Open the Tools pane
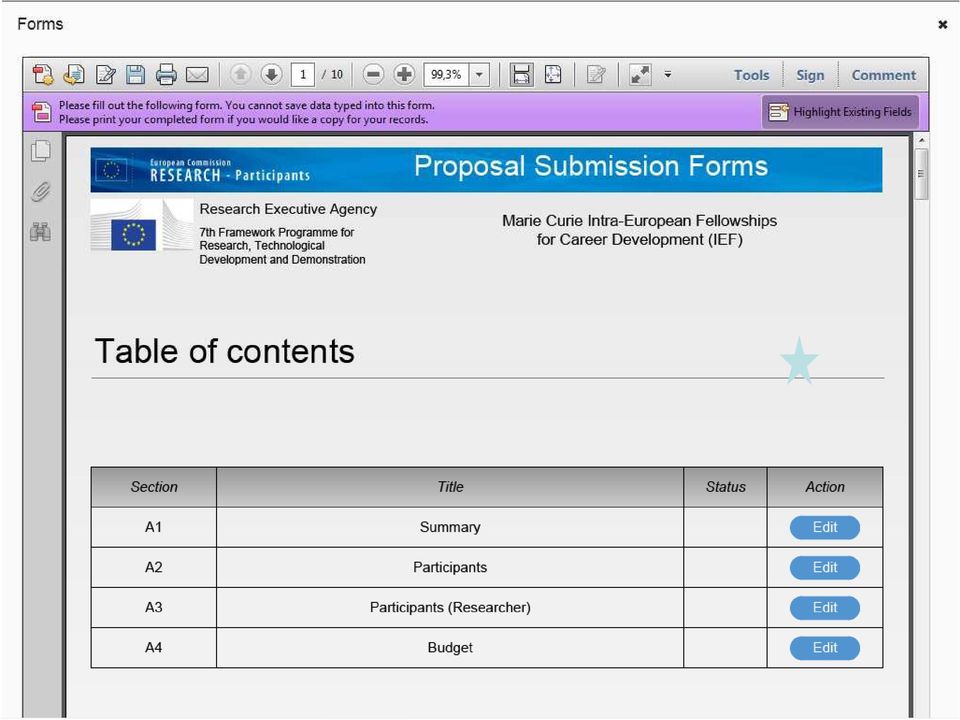Screen dimensions: 960x720 point(751,75)
